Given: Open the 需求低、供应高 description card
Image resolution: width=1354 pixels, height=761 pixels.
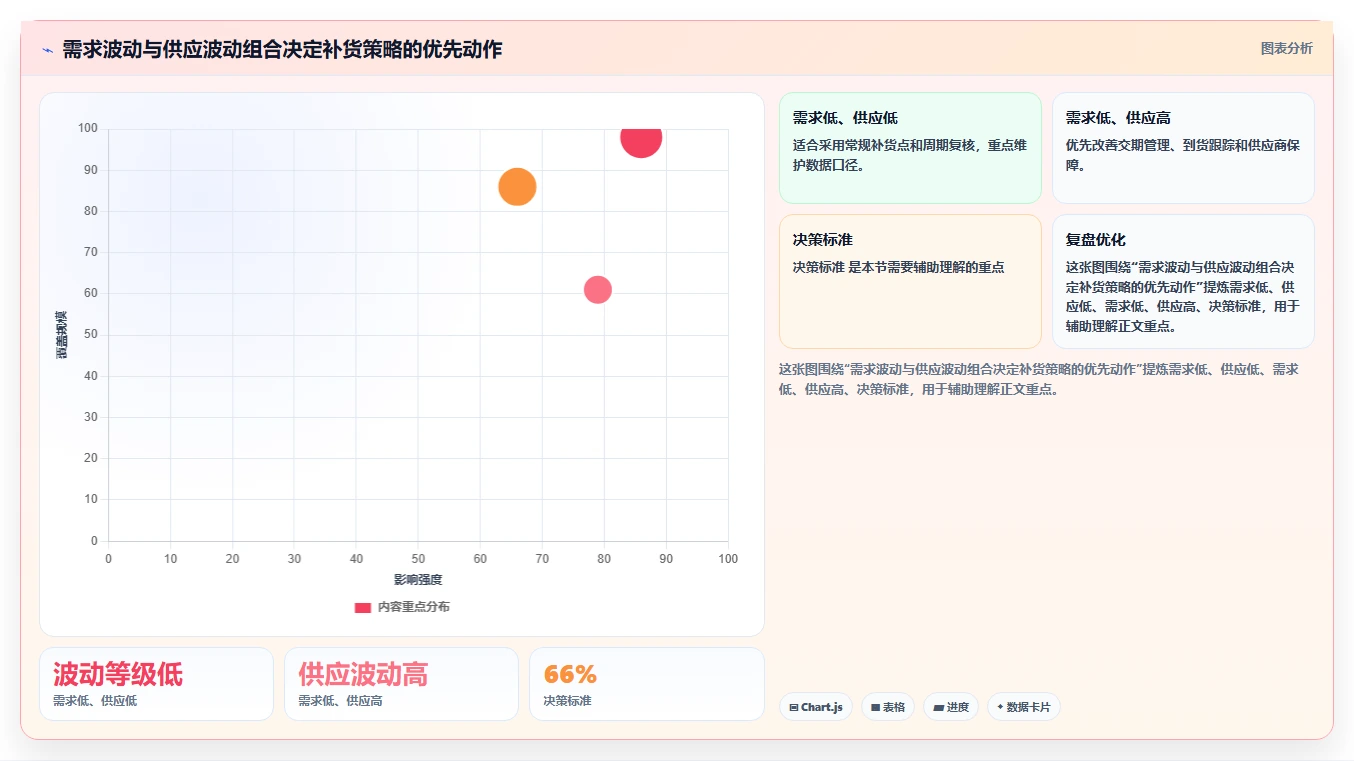Looking at the screenshot, I should pyautogui.click(x=1183, y=148).
